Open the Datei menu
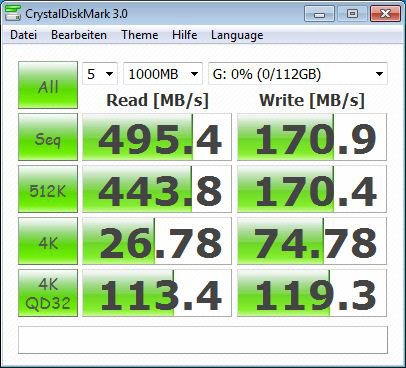The image size is (406, 368). tap(23, 35)
